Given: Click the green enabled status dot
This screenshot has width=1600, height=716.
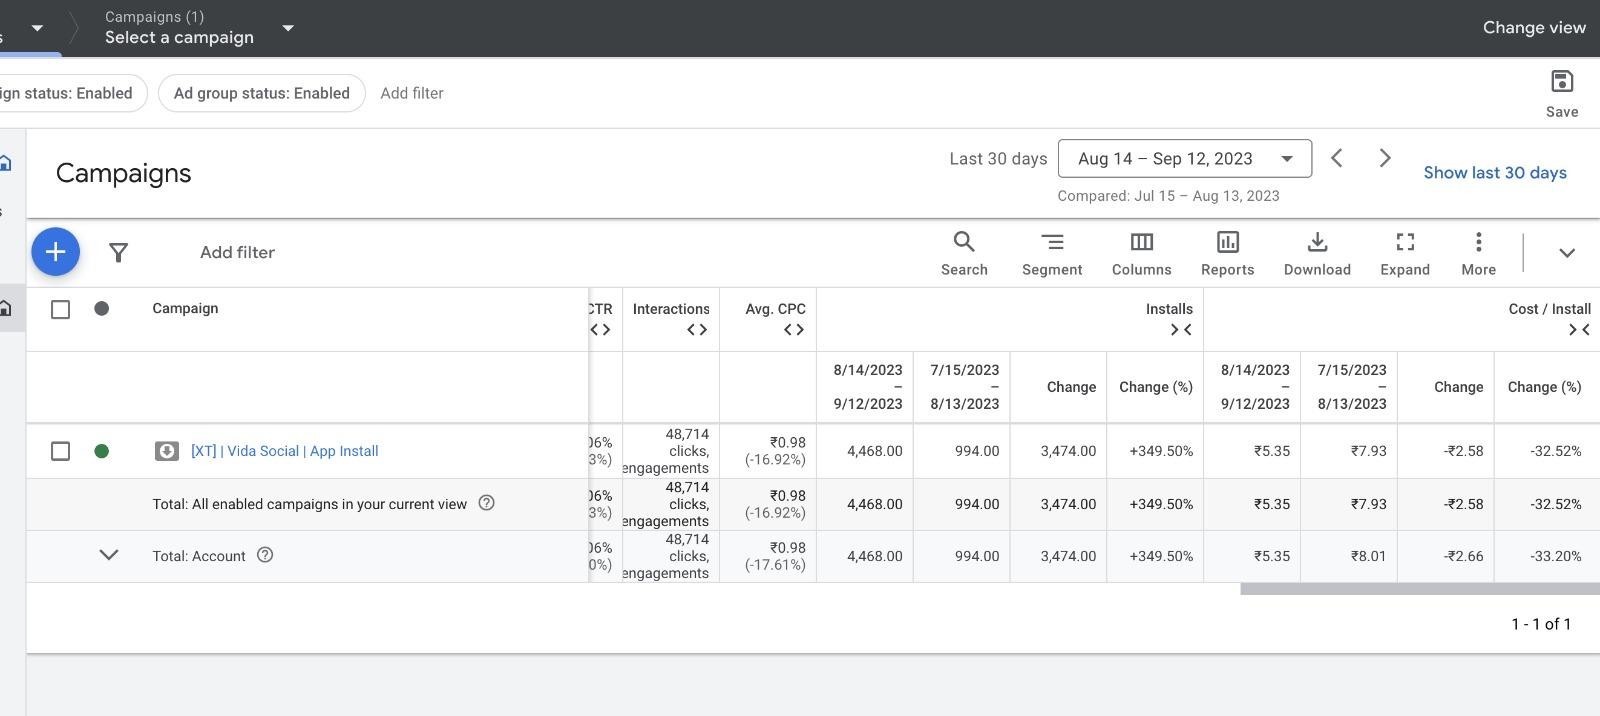Looking at the screenshot, I should click(101, 451).
